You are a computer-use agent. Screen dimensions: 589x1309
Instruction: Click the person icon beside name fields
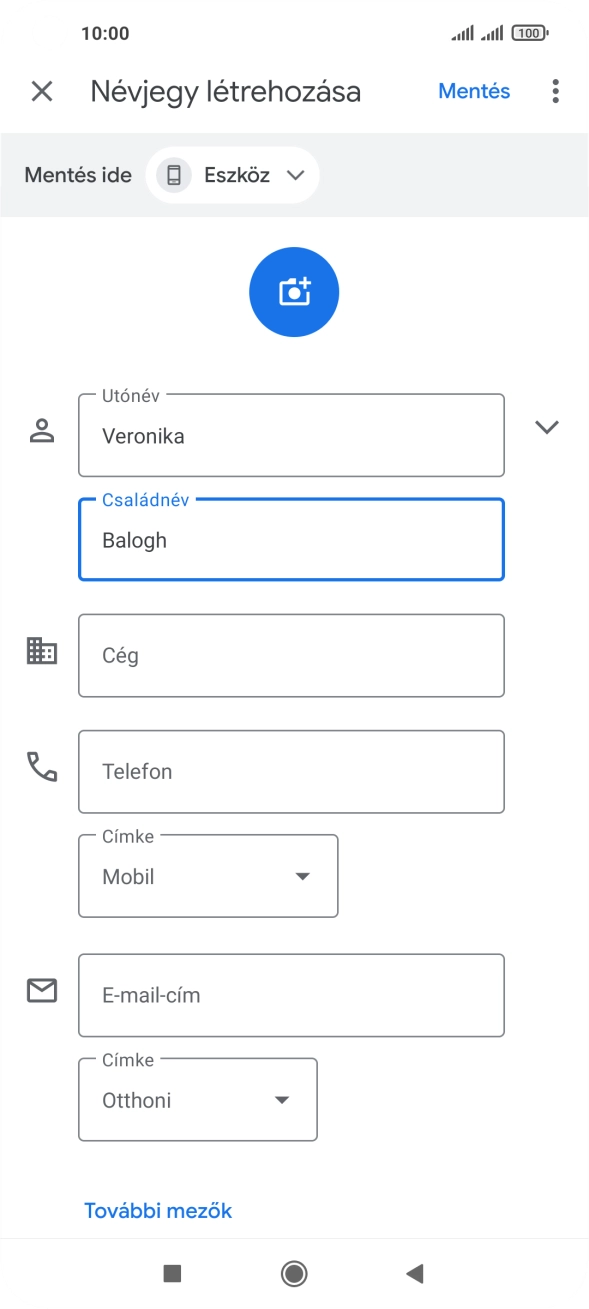pyautogui.click(x=41, y=430)
